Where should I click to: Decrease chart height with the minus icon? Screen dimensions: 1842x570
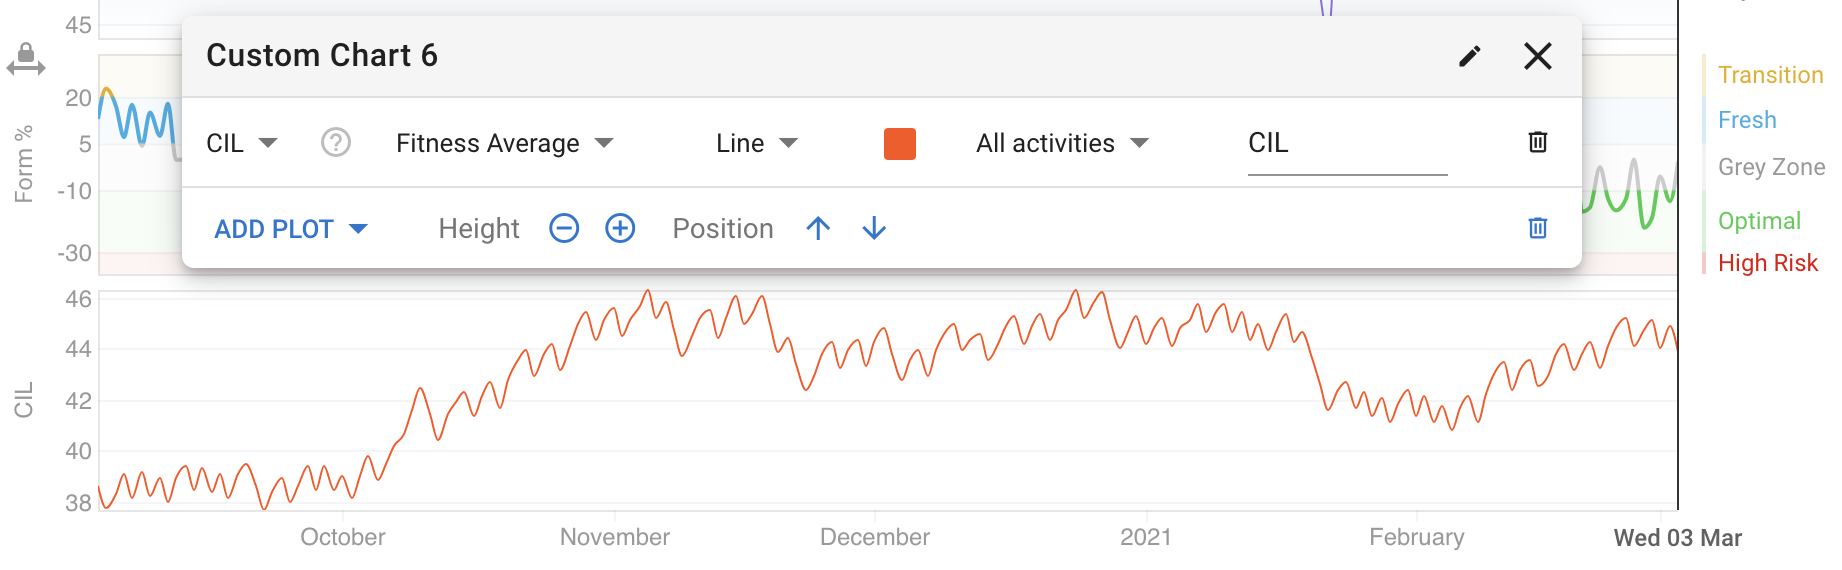[564, 228]
